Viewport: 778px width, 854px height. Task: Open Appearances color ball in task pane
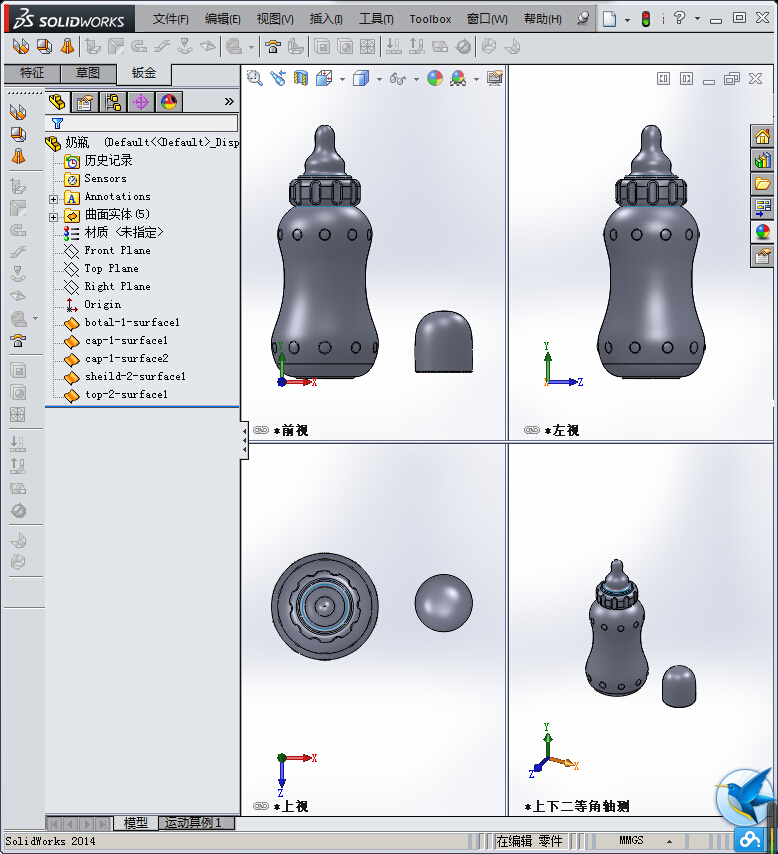[x=762, y=232]
